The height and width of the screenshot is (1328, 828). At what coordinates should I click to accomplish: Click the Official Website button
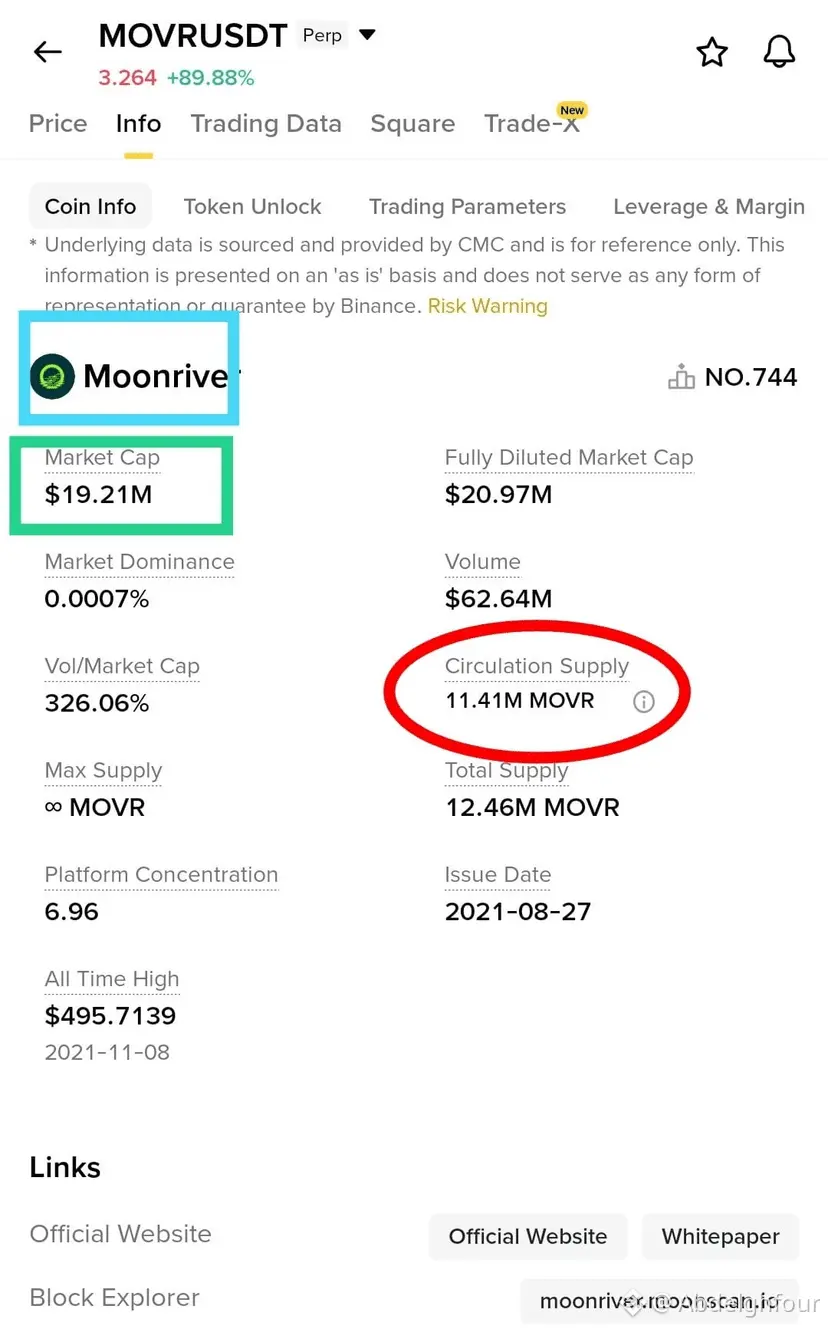527,1236
